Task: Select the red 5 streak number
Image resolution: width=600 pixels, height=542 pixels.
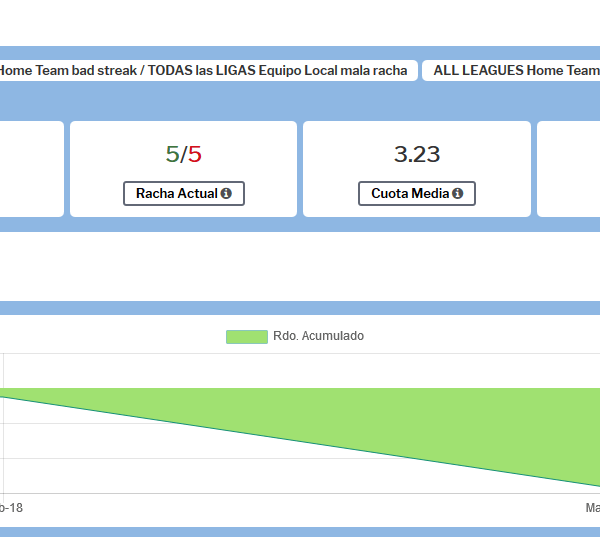Action: (x=195, y=154)
